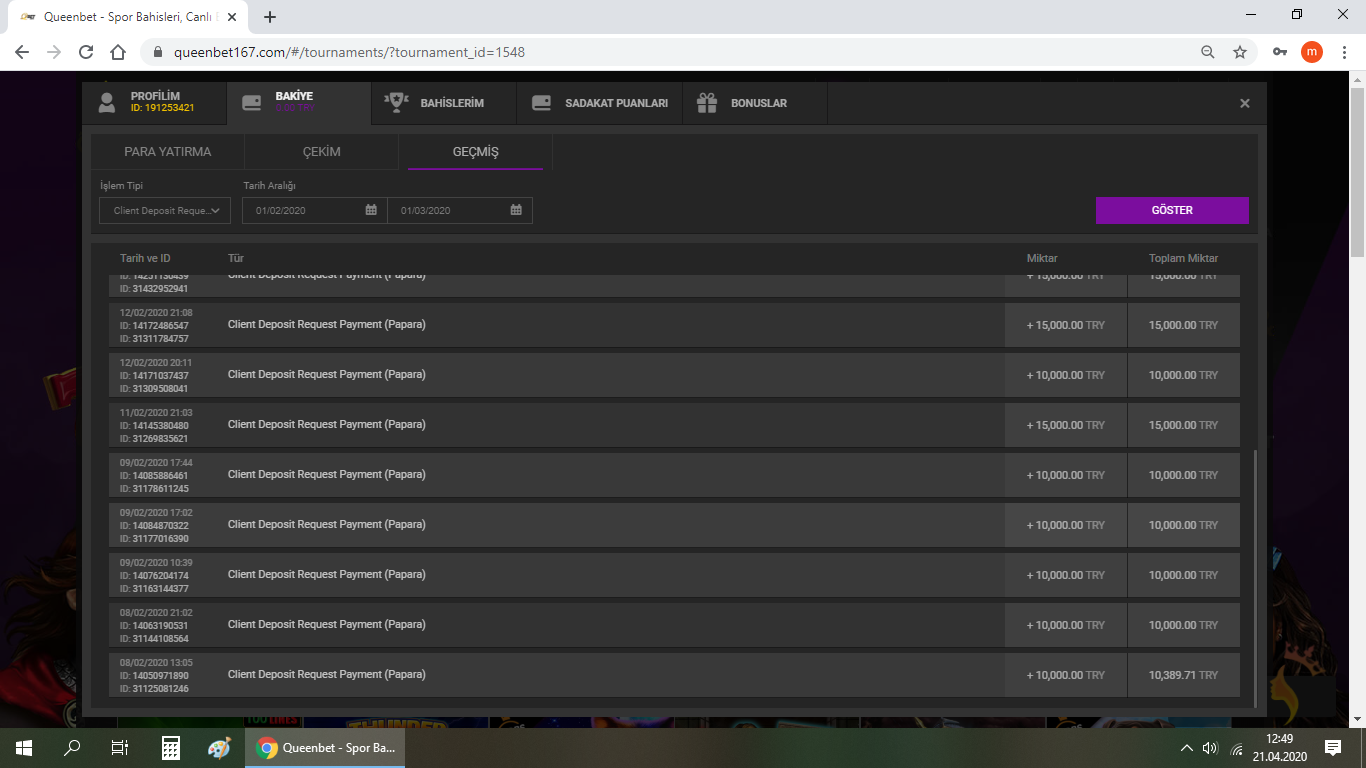
Task: Switch to the Çekim tab
Action: pyautogui.click(x=321, y=152)
